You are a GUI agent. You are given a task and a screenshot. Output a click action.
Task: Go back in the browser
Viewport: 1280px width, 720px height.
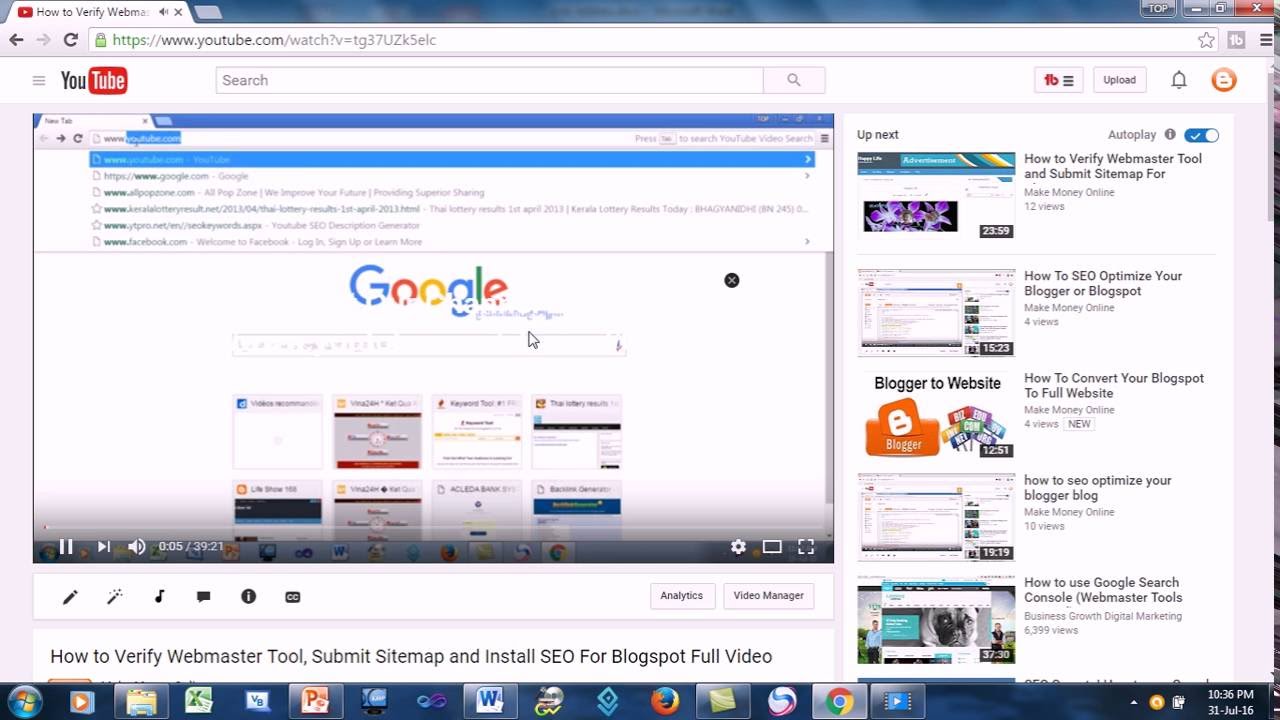click(16, 40)
